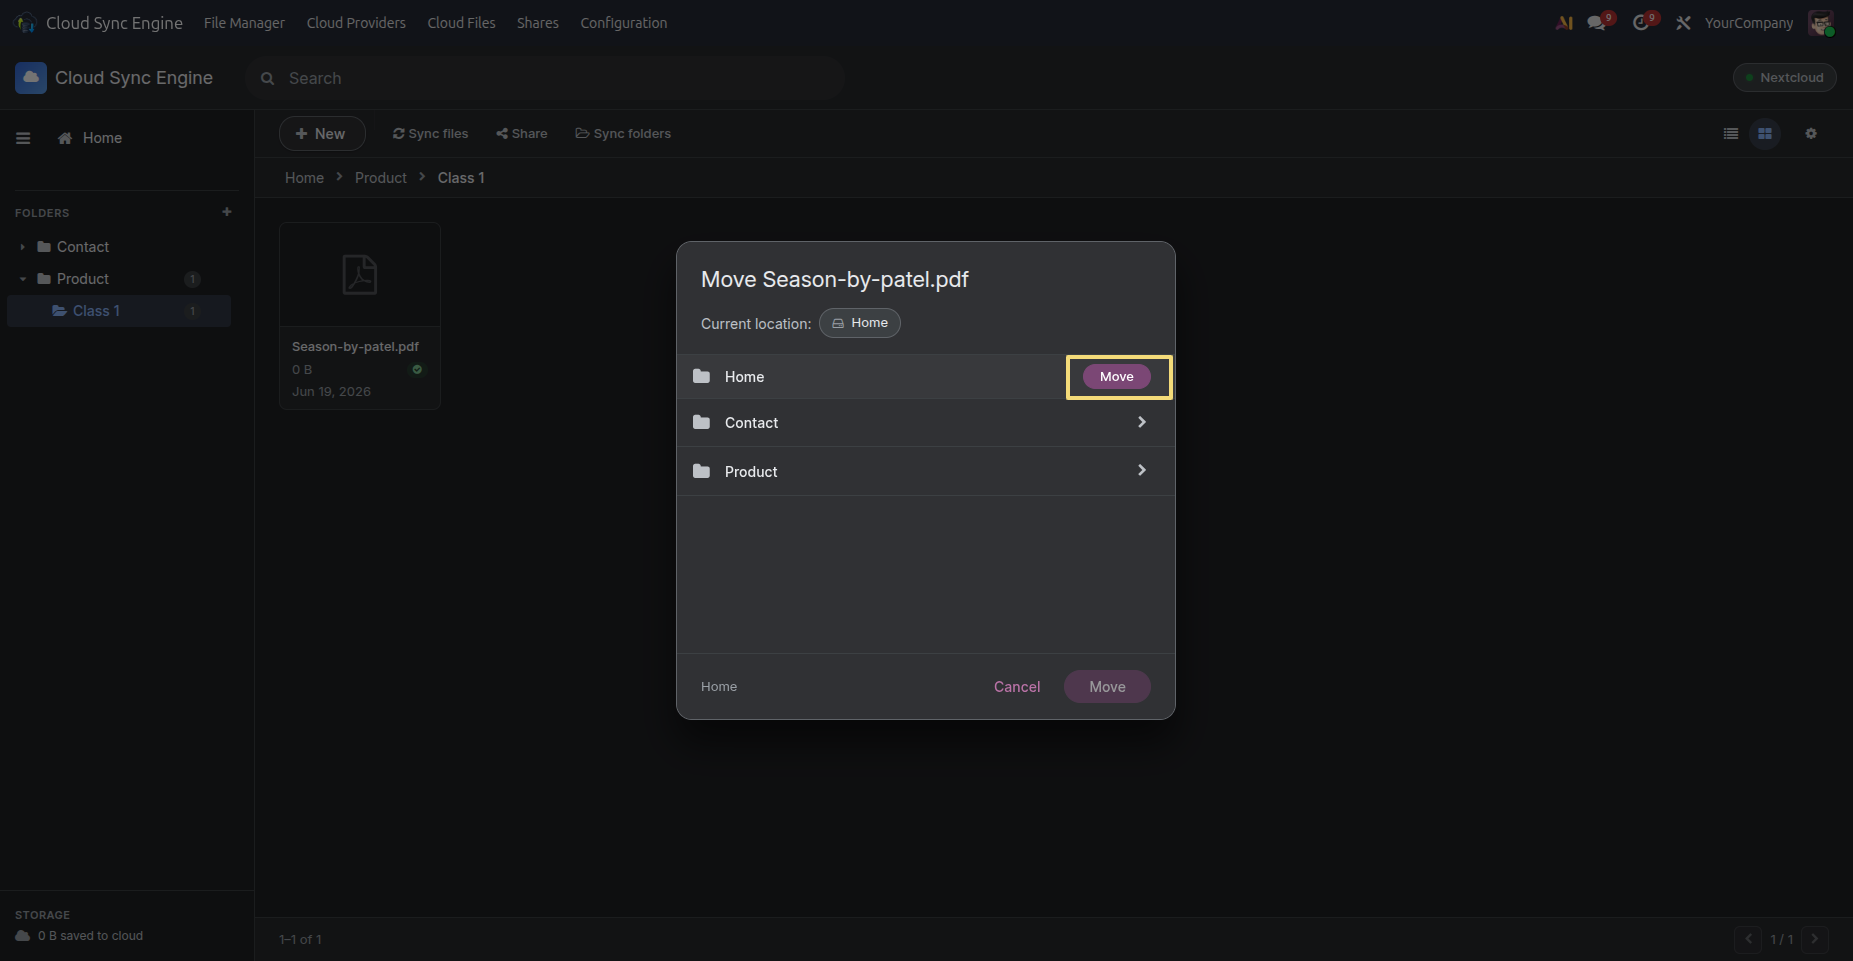Click the Move button in the Home row
The image size is (1853, 961).
click(x=1117, y=377)
